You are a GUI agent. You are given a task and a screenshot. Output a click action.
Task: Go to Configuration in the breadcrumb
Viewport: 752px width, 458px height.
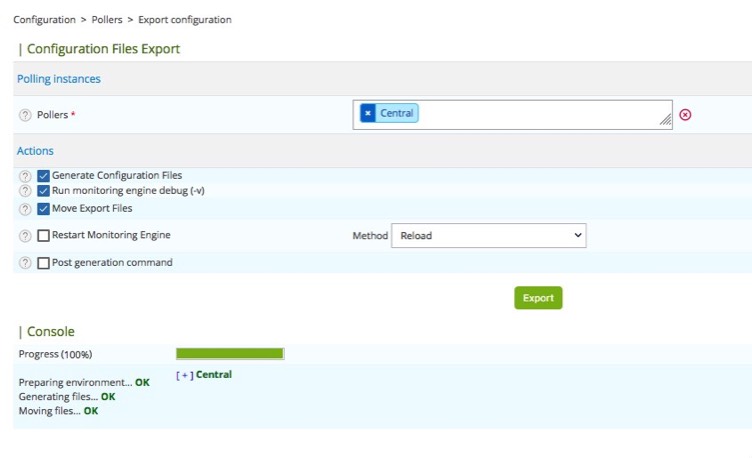[x=44, y=20]
